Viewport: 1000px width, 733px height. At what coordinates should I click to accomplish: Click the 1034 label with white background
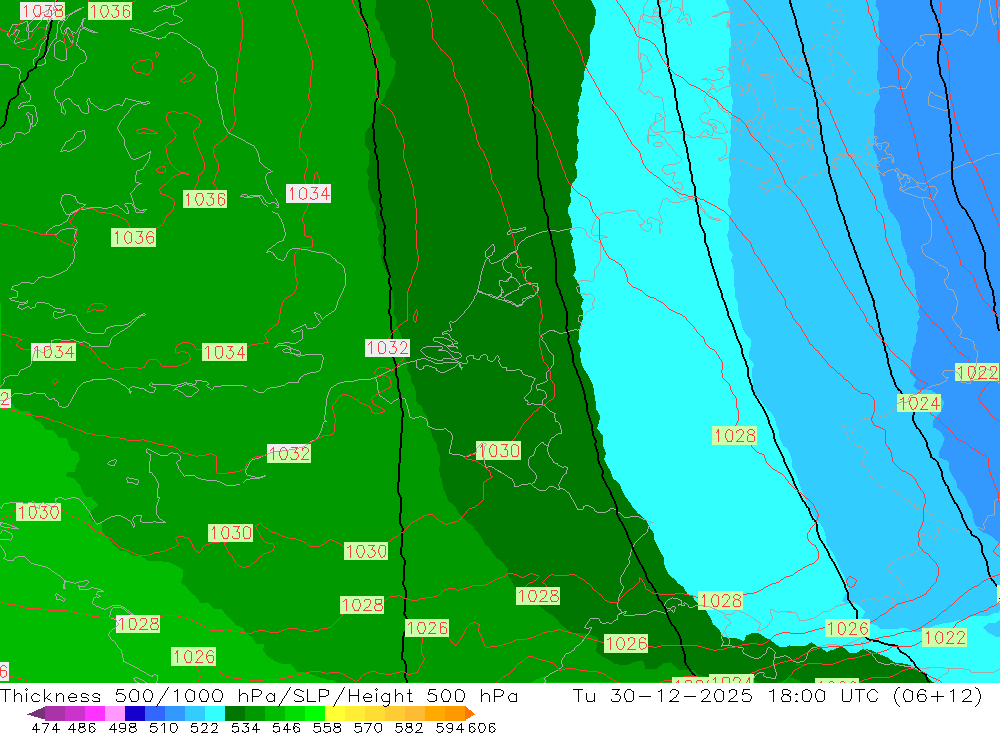308,193
